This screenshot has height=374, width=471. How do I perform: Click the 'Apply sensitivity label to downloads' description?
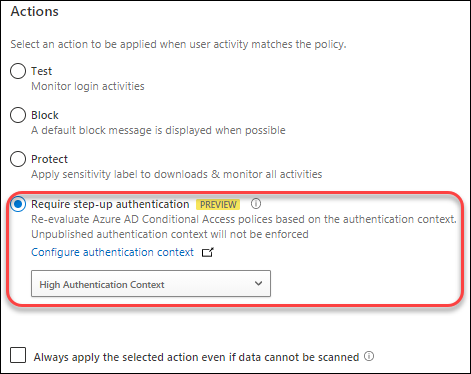tap(177, 174)
